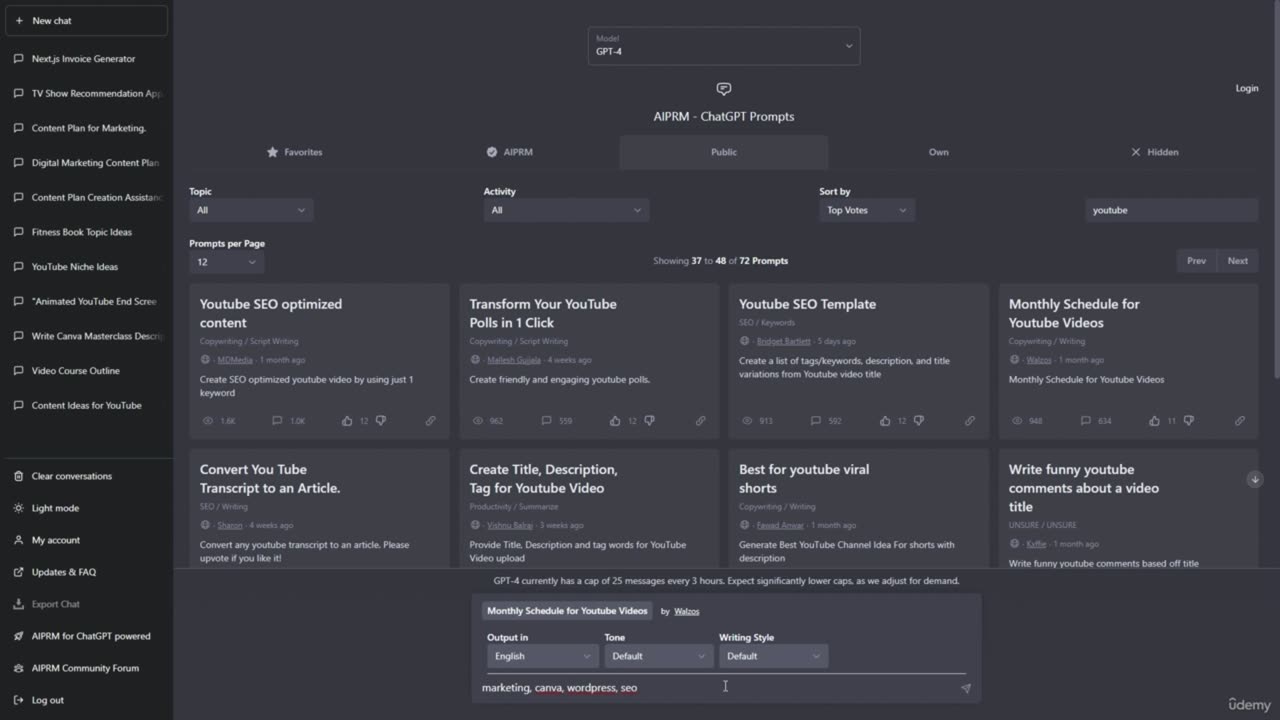
Task: Click the Walzos link in the prompt bar
Action: [686, 611]
